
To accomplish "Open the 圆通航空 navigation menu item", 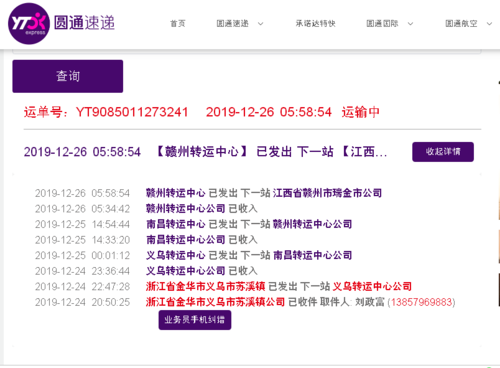I will (461, 23).
